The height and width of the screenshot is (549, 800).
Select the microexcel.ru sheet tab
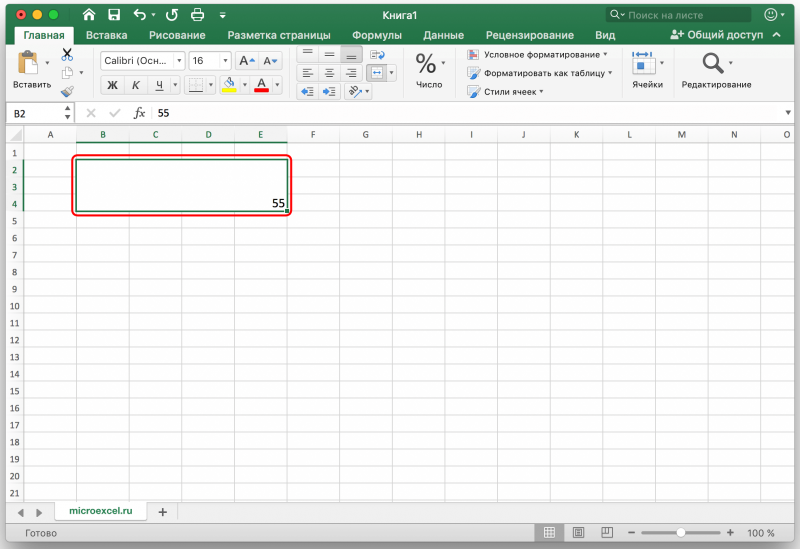[x=101, y=511]
